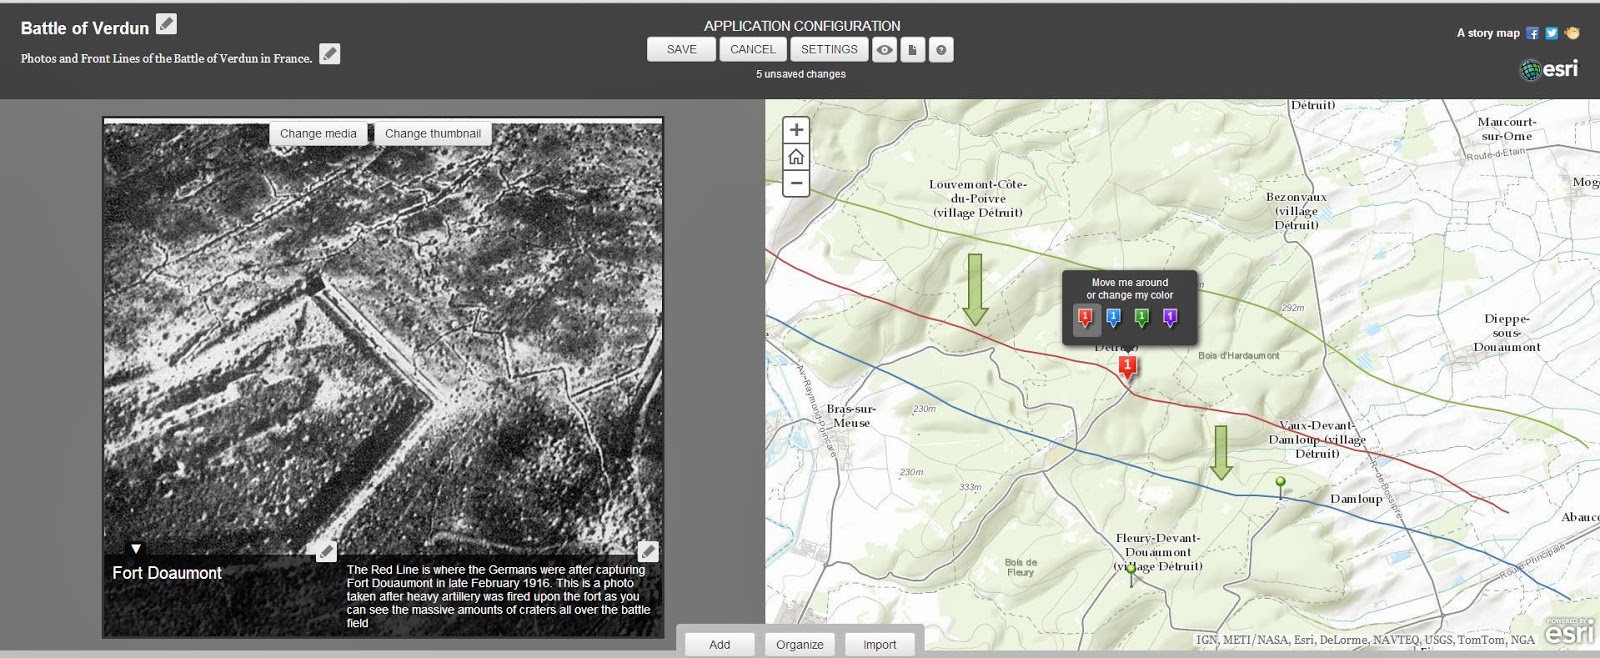Viewport: 1600px width, 658px height.
Task: Share on Facebook icon
Action: point(1532,33)
